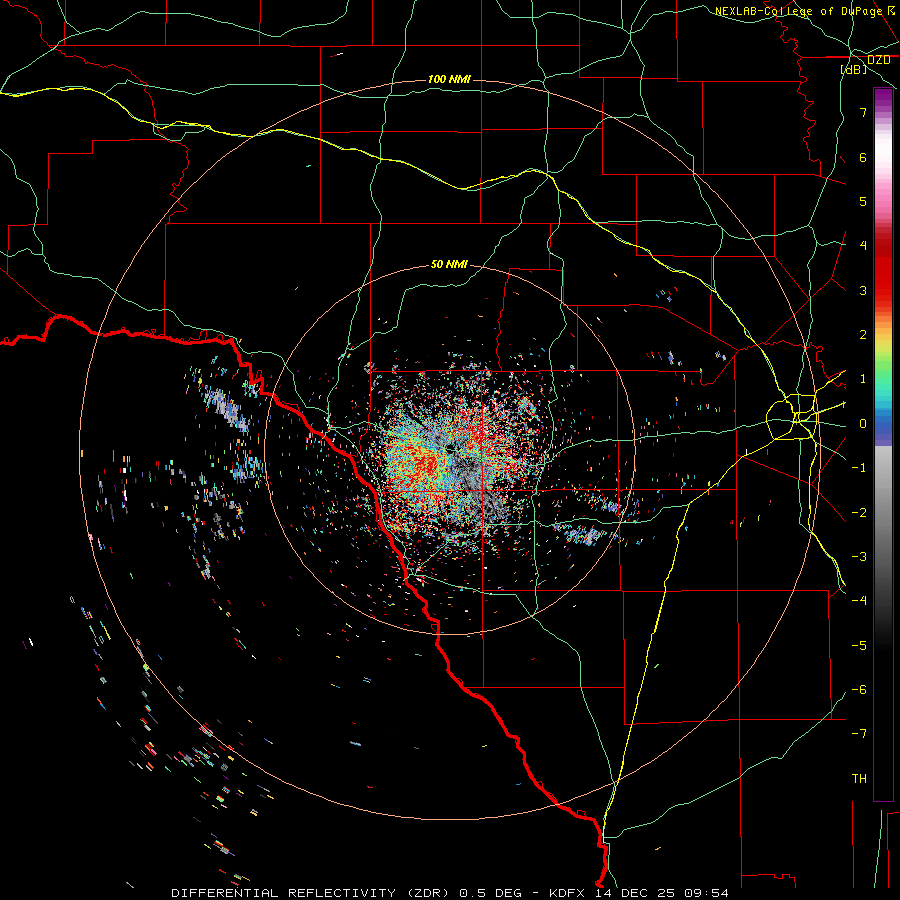900x900 pixels.
Task: Click the 5 value on color scale
Action: 863,201
